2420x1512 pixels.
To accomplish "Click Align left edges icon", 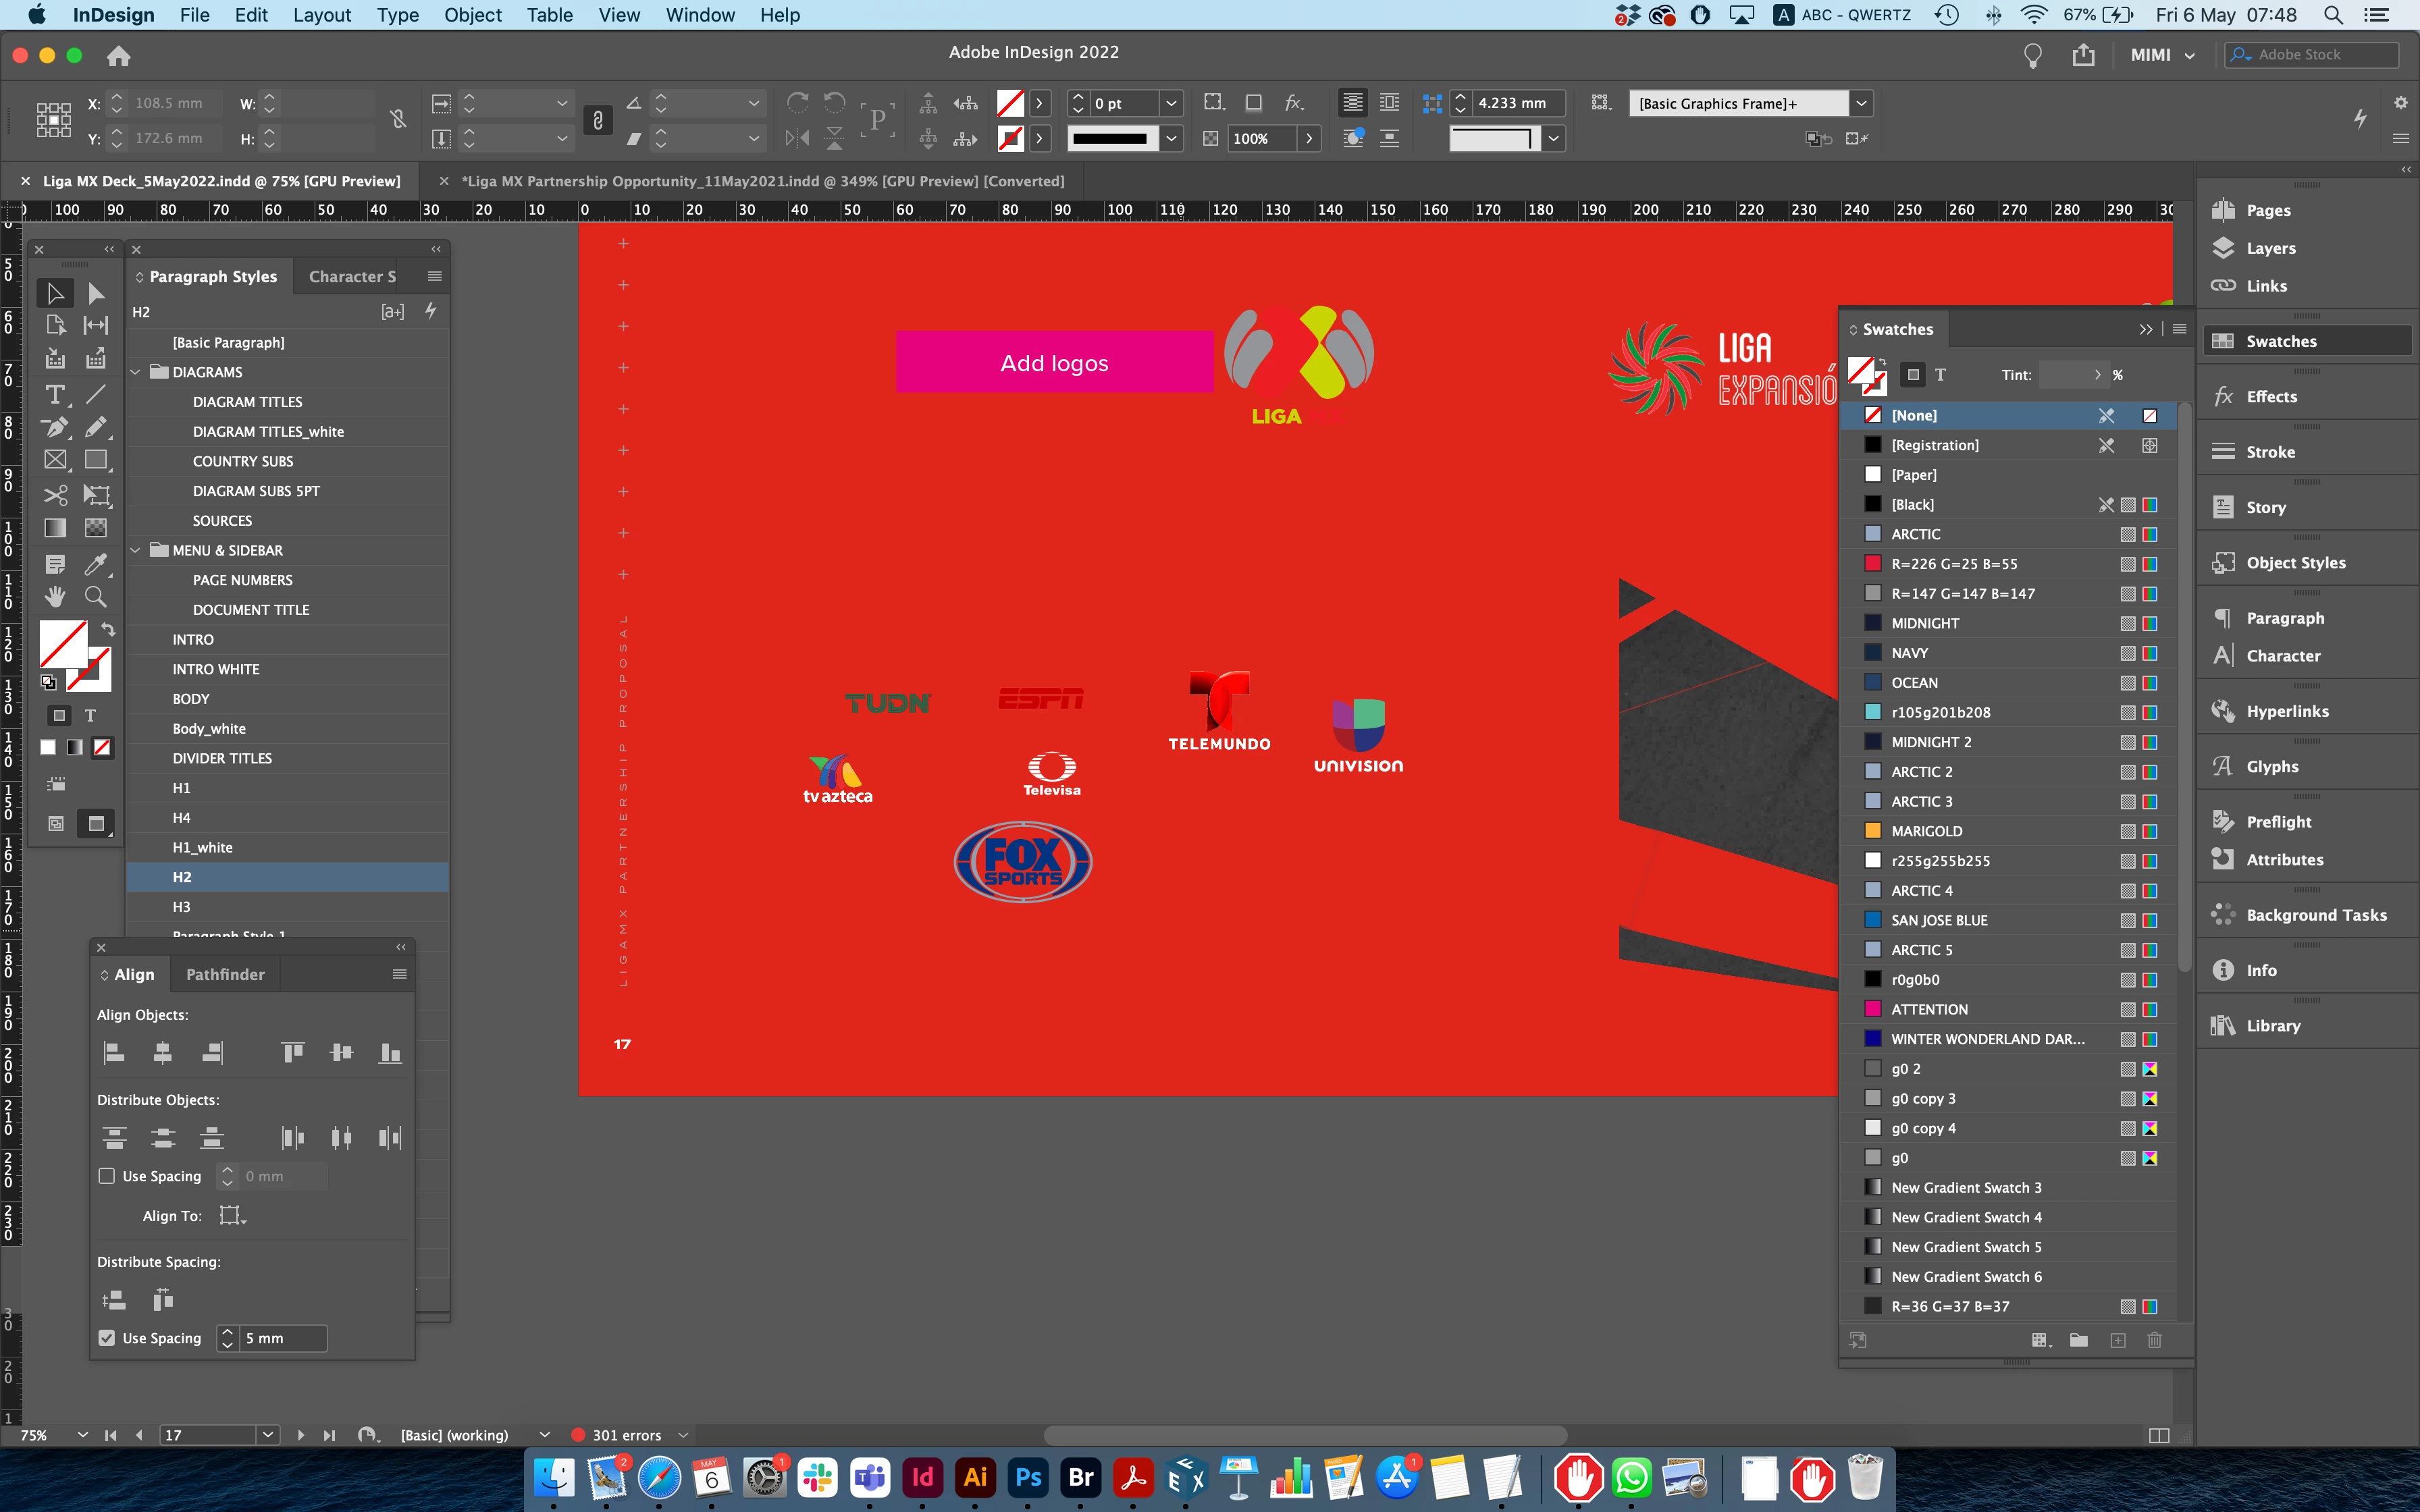I will coord(114,1052).
